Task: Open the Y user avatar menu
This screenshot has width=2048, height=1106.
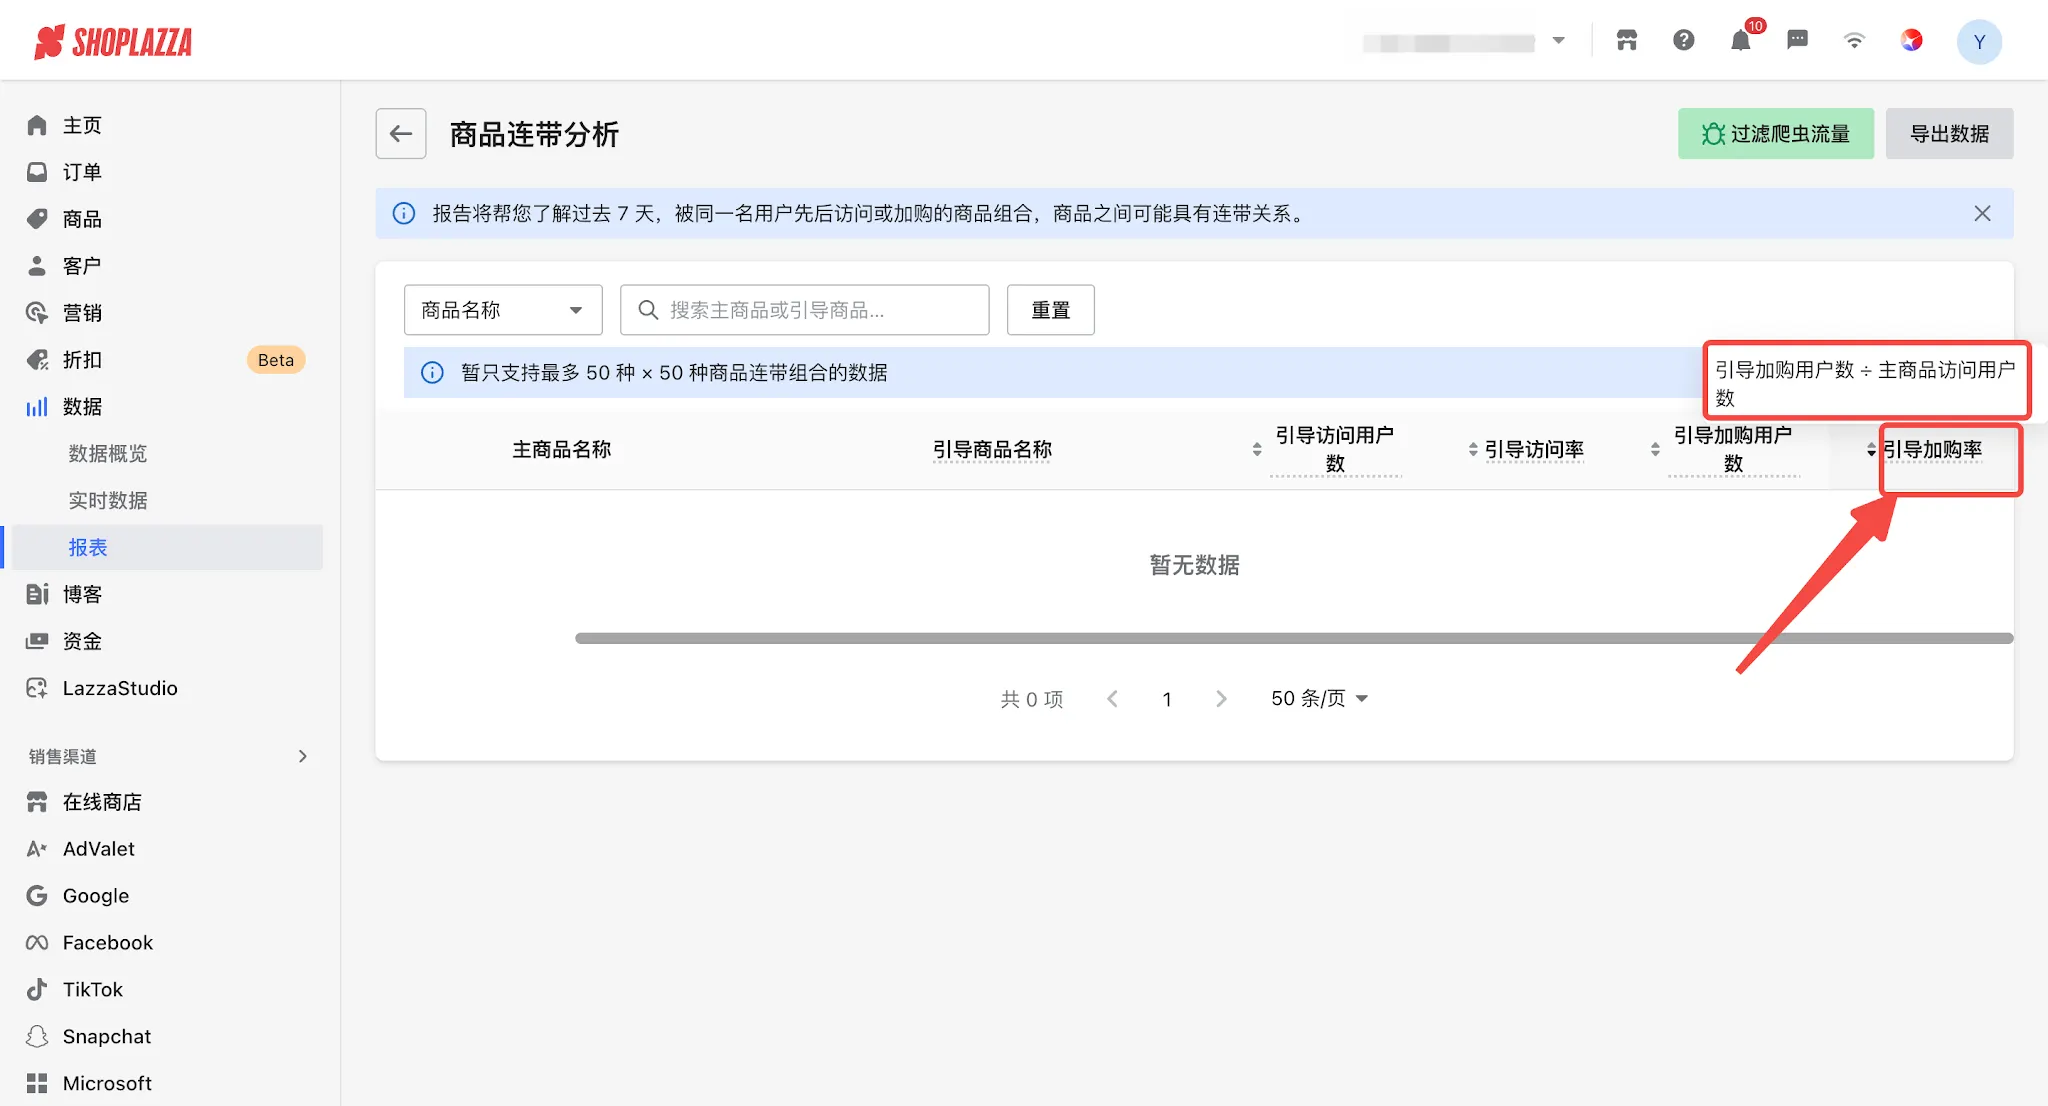Action: coord(1979,41)
